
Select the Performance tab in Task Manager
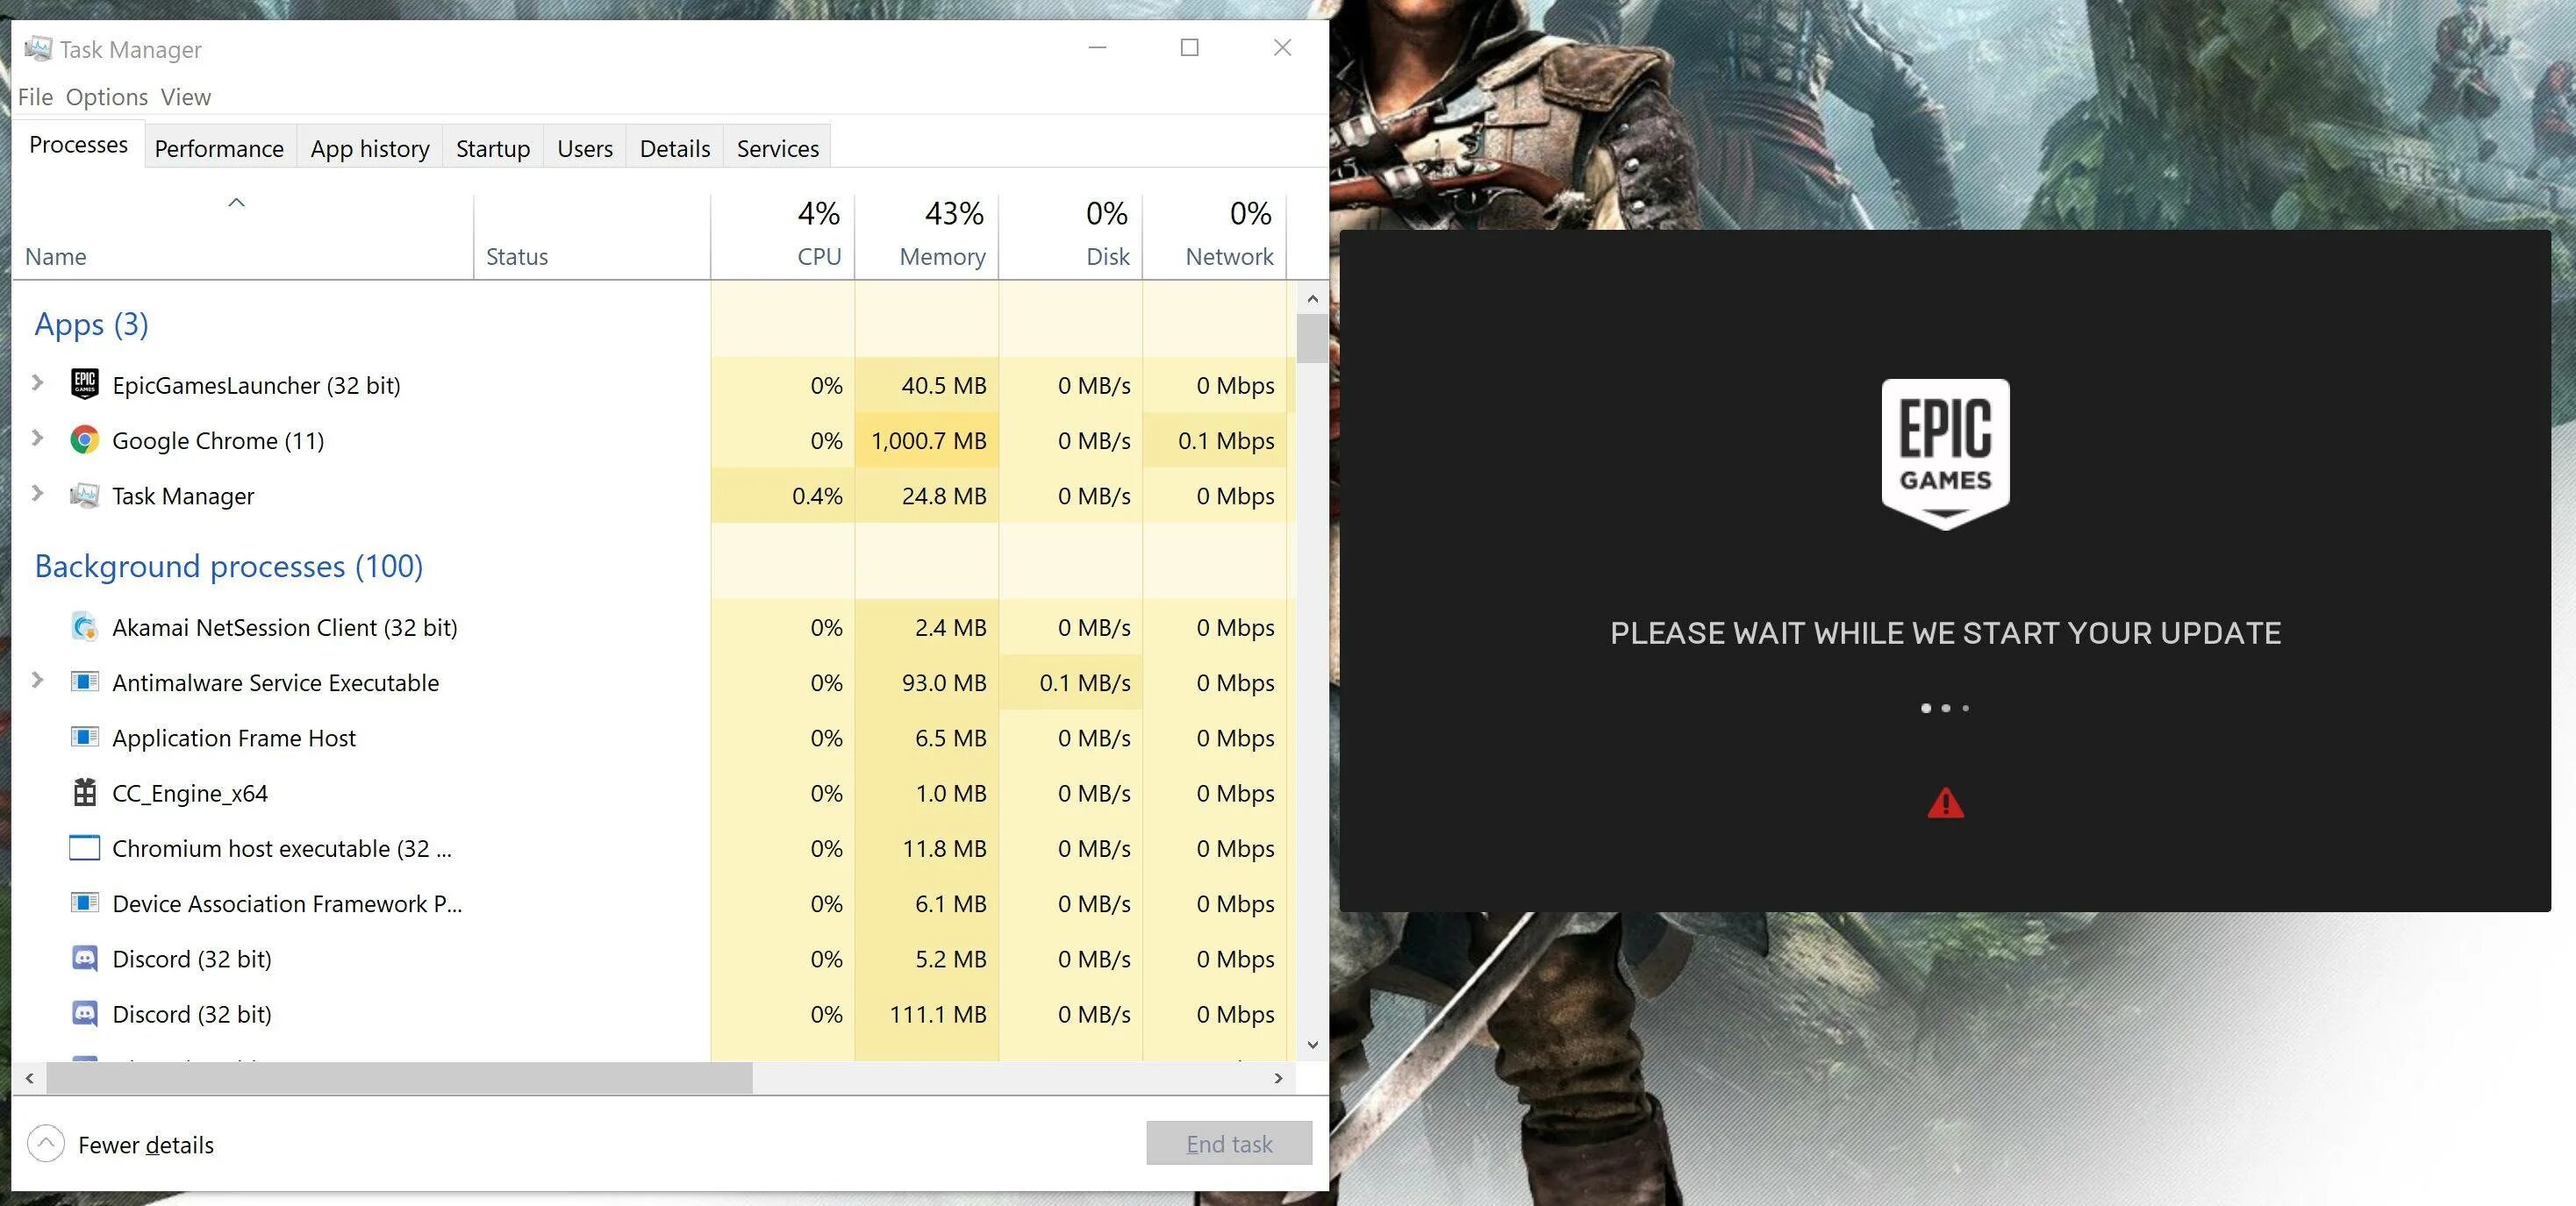pos(218,146)
